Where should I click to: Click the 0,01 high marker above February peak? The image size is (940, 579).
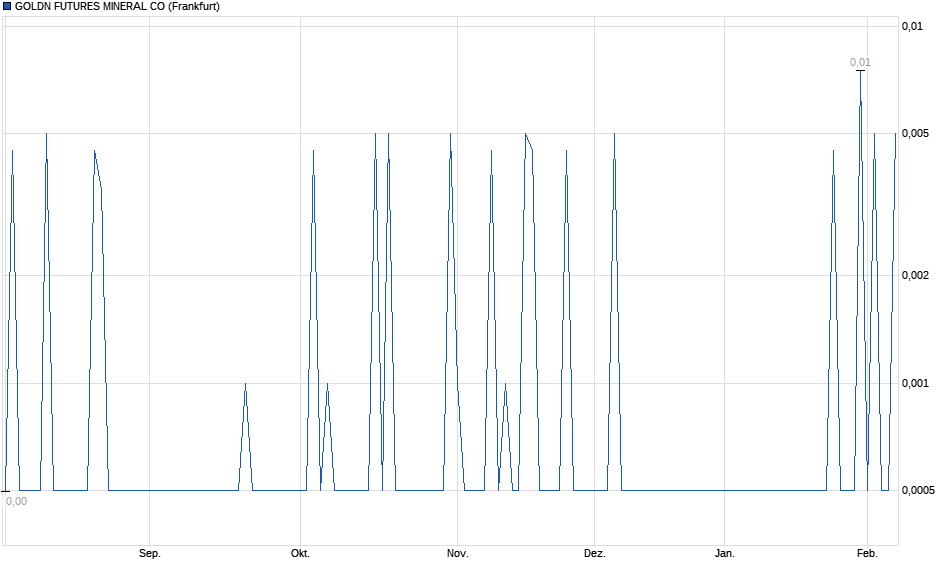pos(860,62)
